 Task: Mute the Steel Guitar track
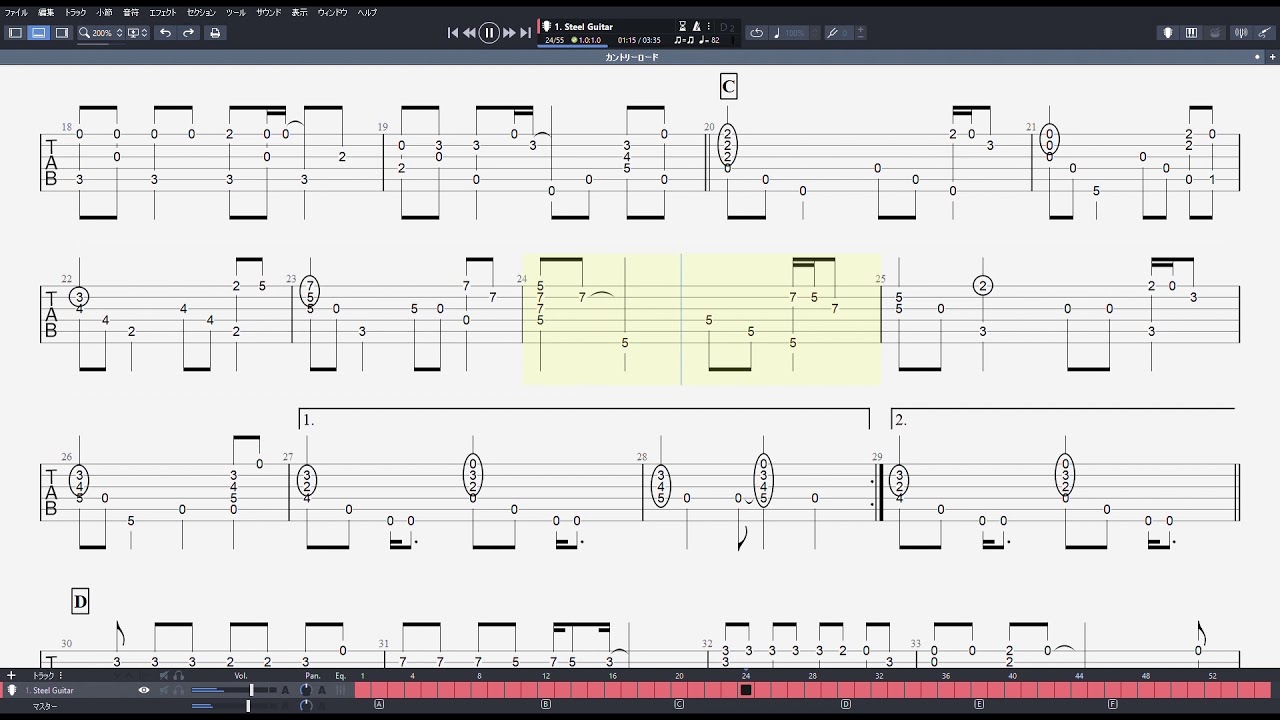[164, 690]
